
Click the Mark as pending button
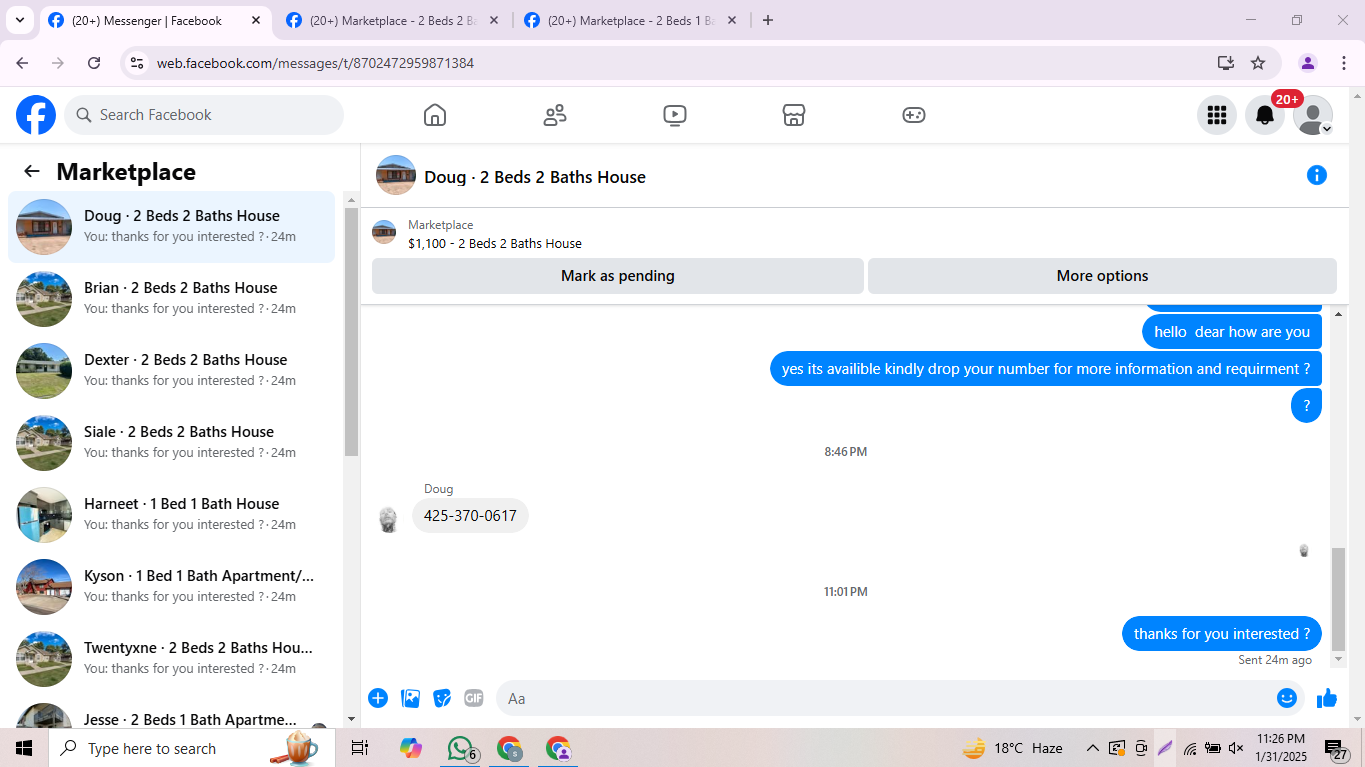click(618, 276)
